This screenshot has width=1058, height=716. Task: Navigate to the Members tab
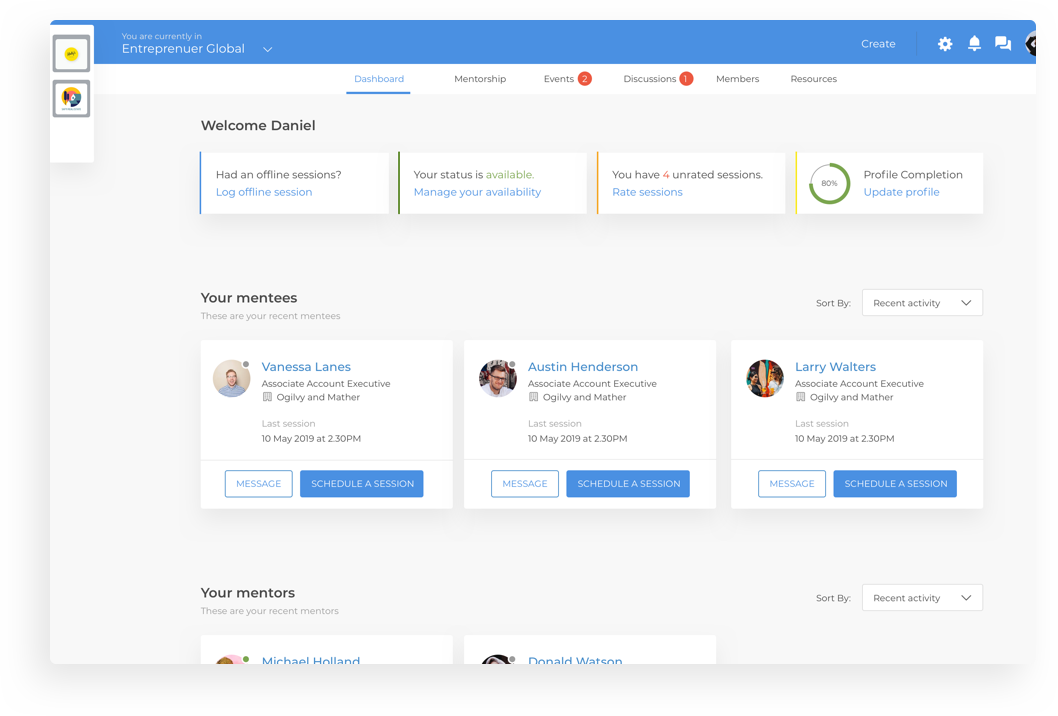click(x=737, y=79)
